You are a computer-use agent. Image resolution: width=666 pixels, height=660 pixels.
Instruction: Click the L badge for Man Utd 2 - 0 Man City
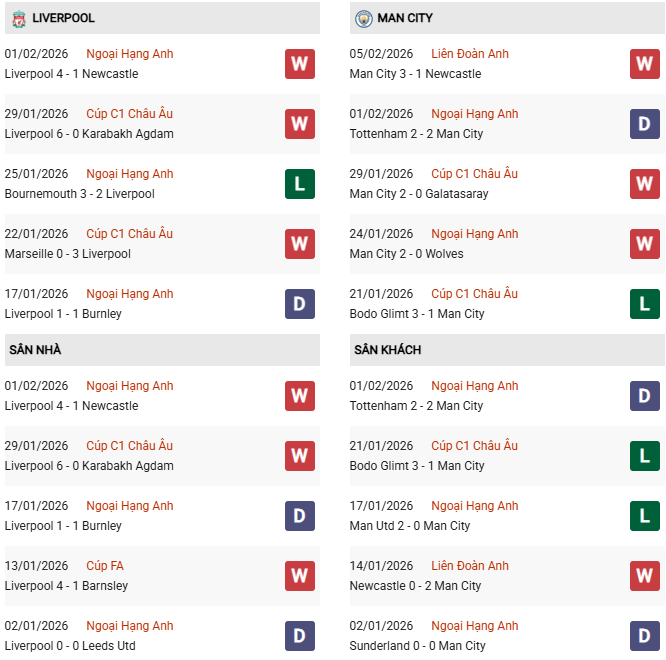click(x=644, y=516)
